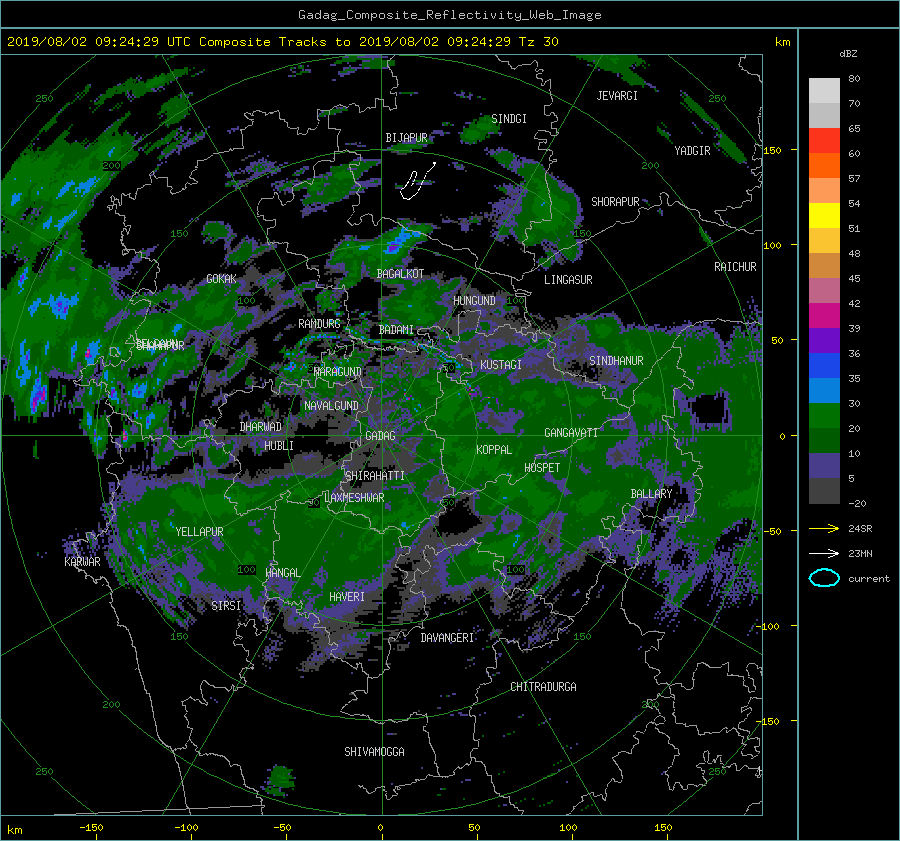Click the '-20' dBZ scale value

(x=857, y=503)
